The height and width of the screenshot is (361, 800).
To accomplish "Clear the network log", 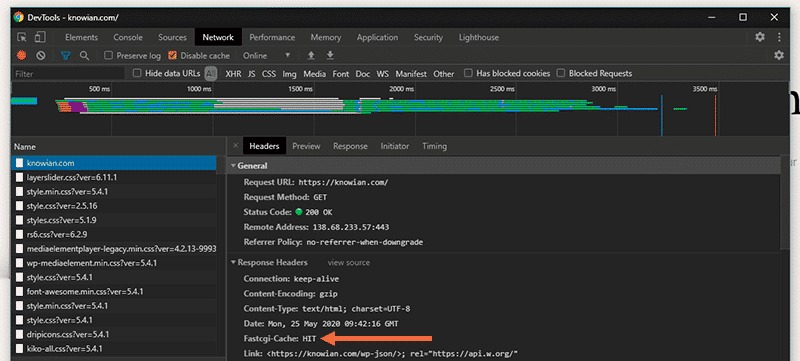I will tap(41, 56).
